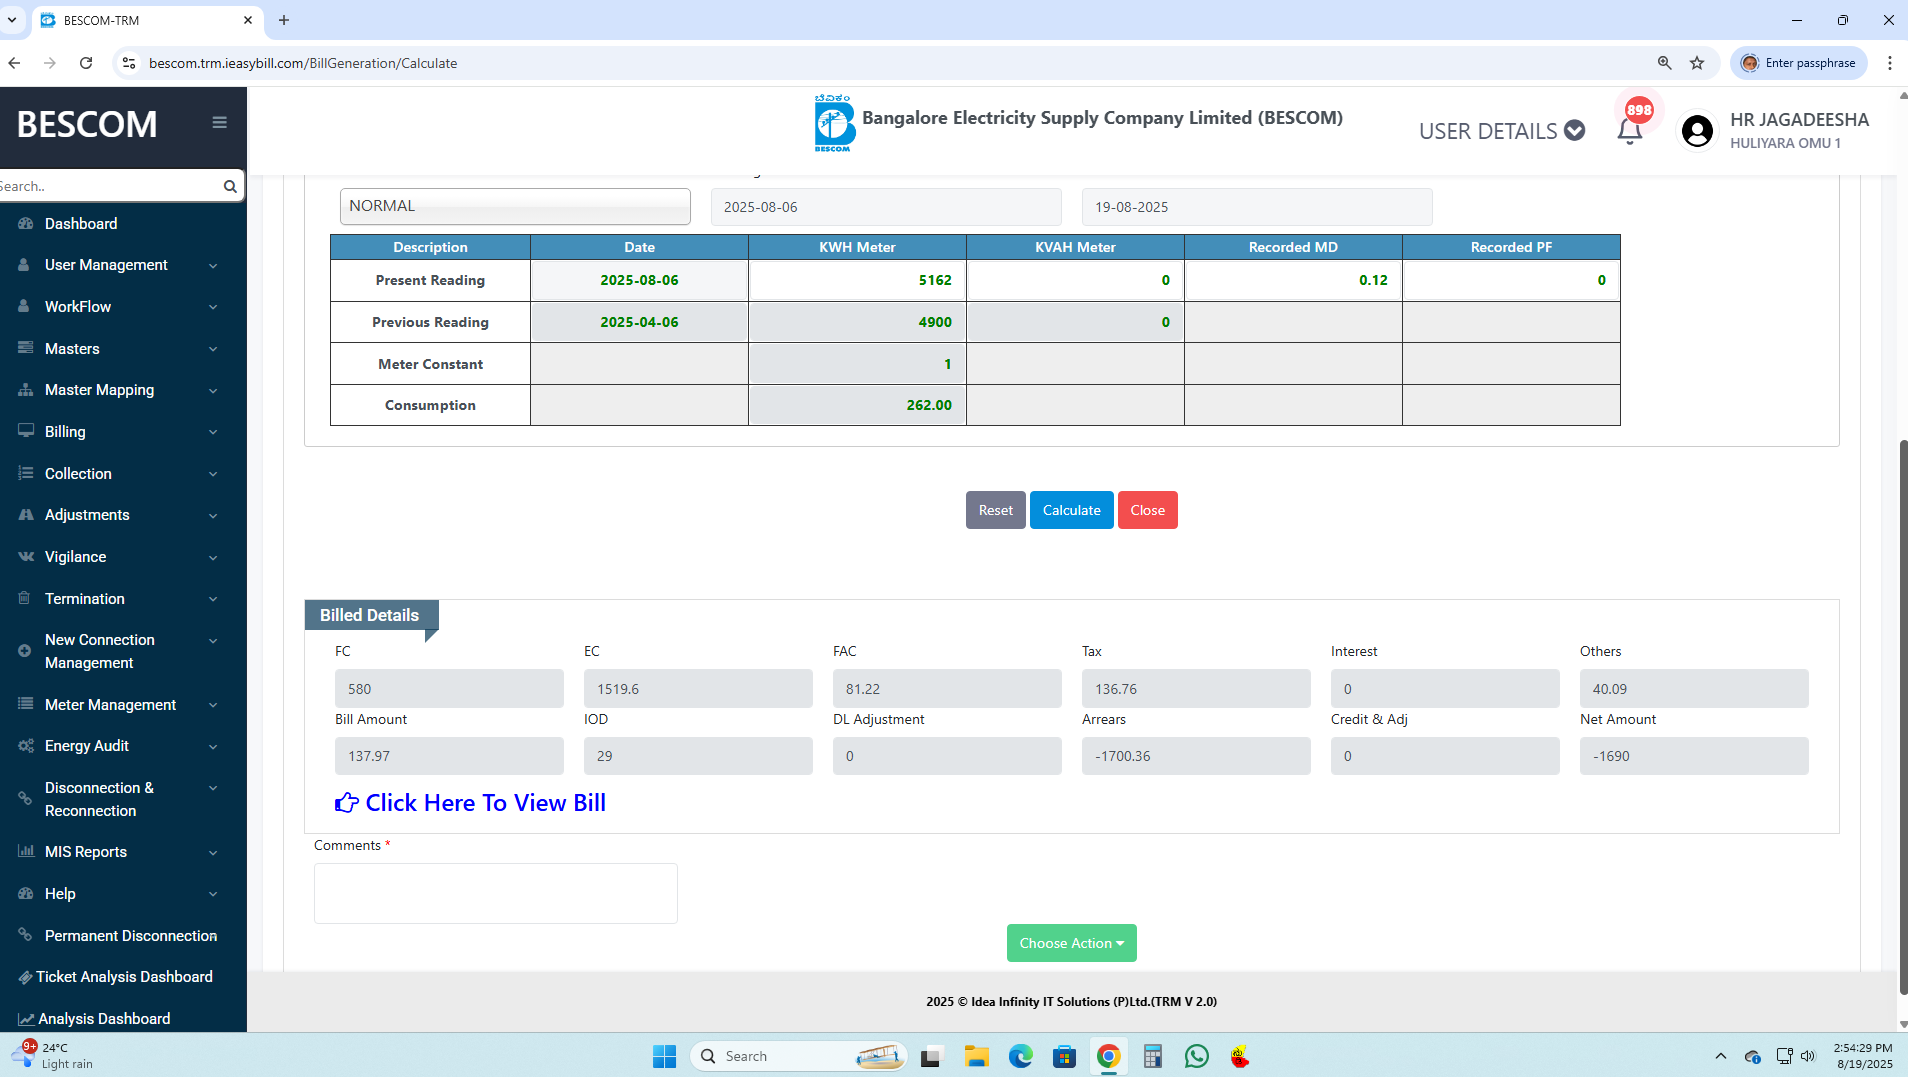The image size is (1908, 1077).
Task: Expand the USER DETAILS dropdown
Action: (x=1501, y=131)
